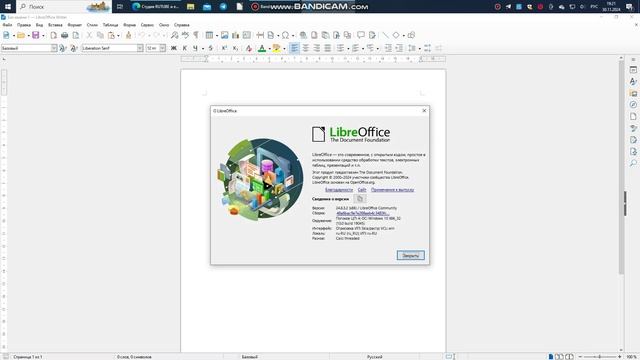
Task: Click the Spelling check icon
Action: click(x=185, y=36)
